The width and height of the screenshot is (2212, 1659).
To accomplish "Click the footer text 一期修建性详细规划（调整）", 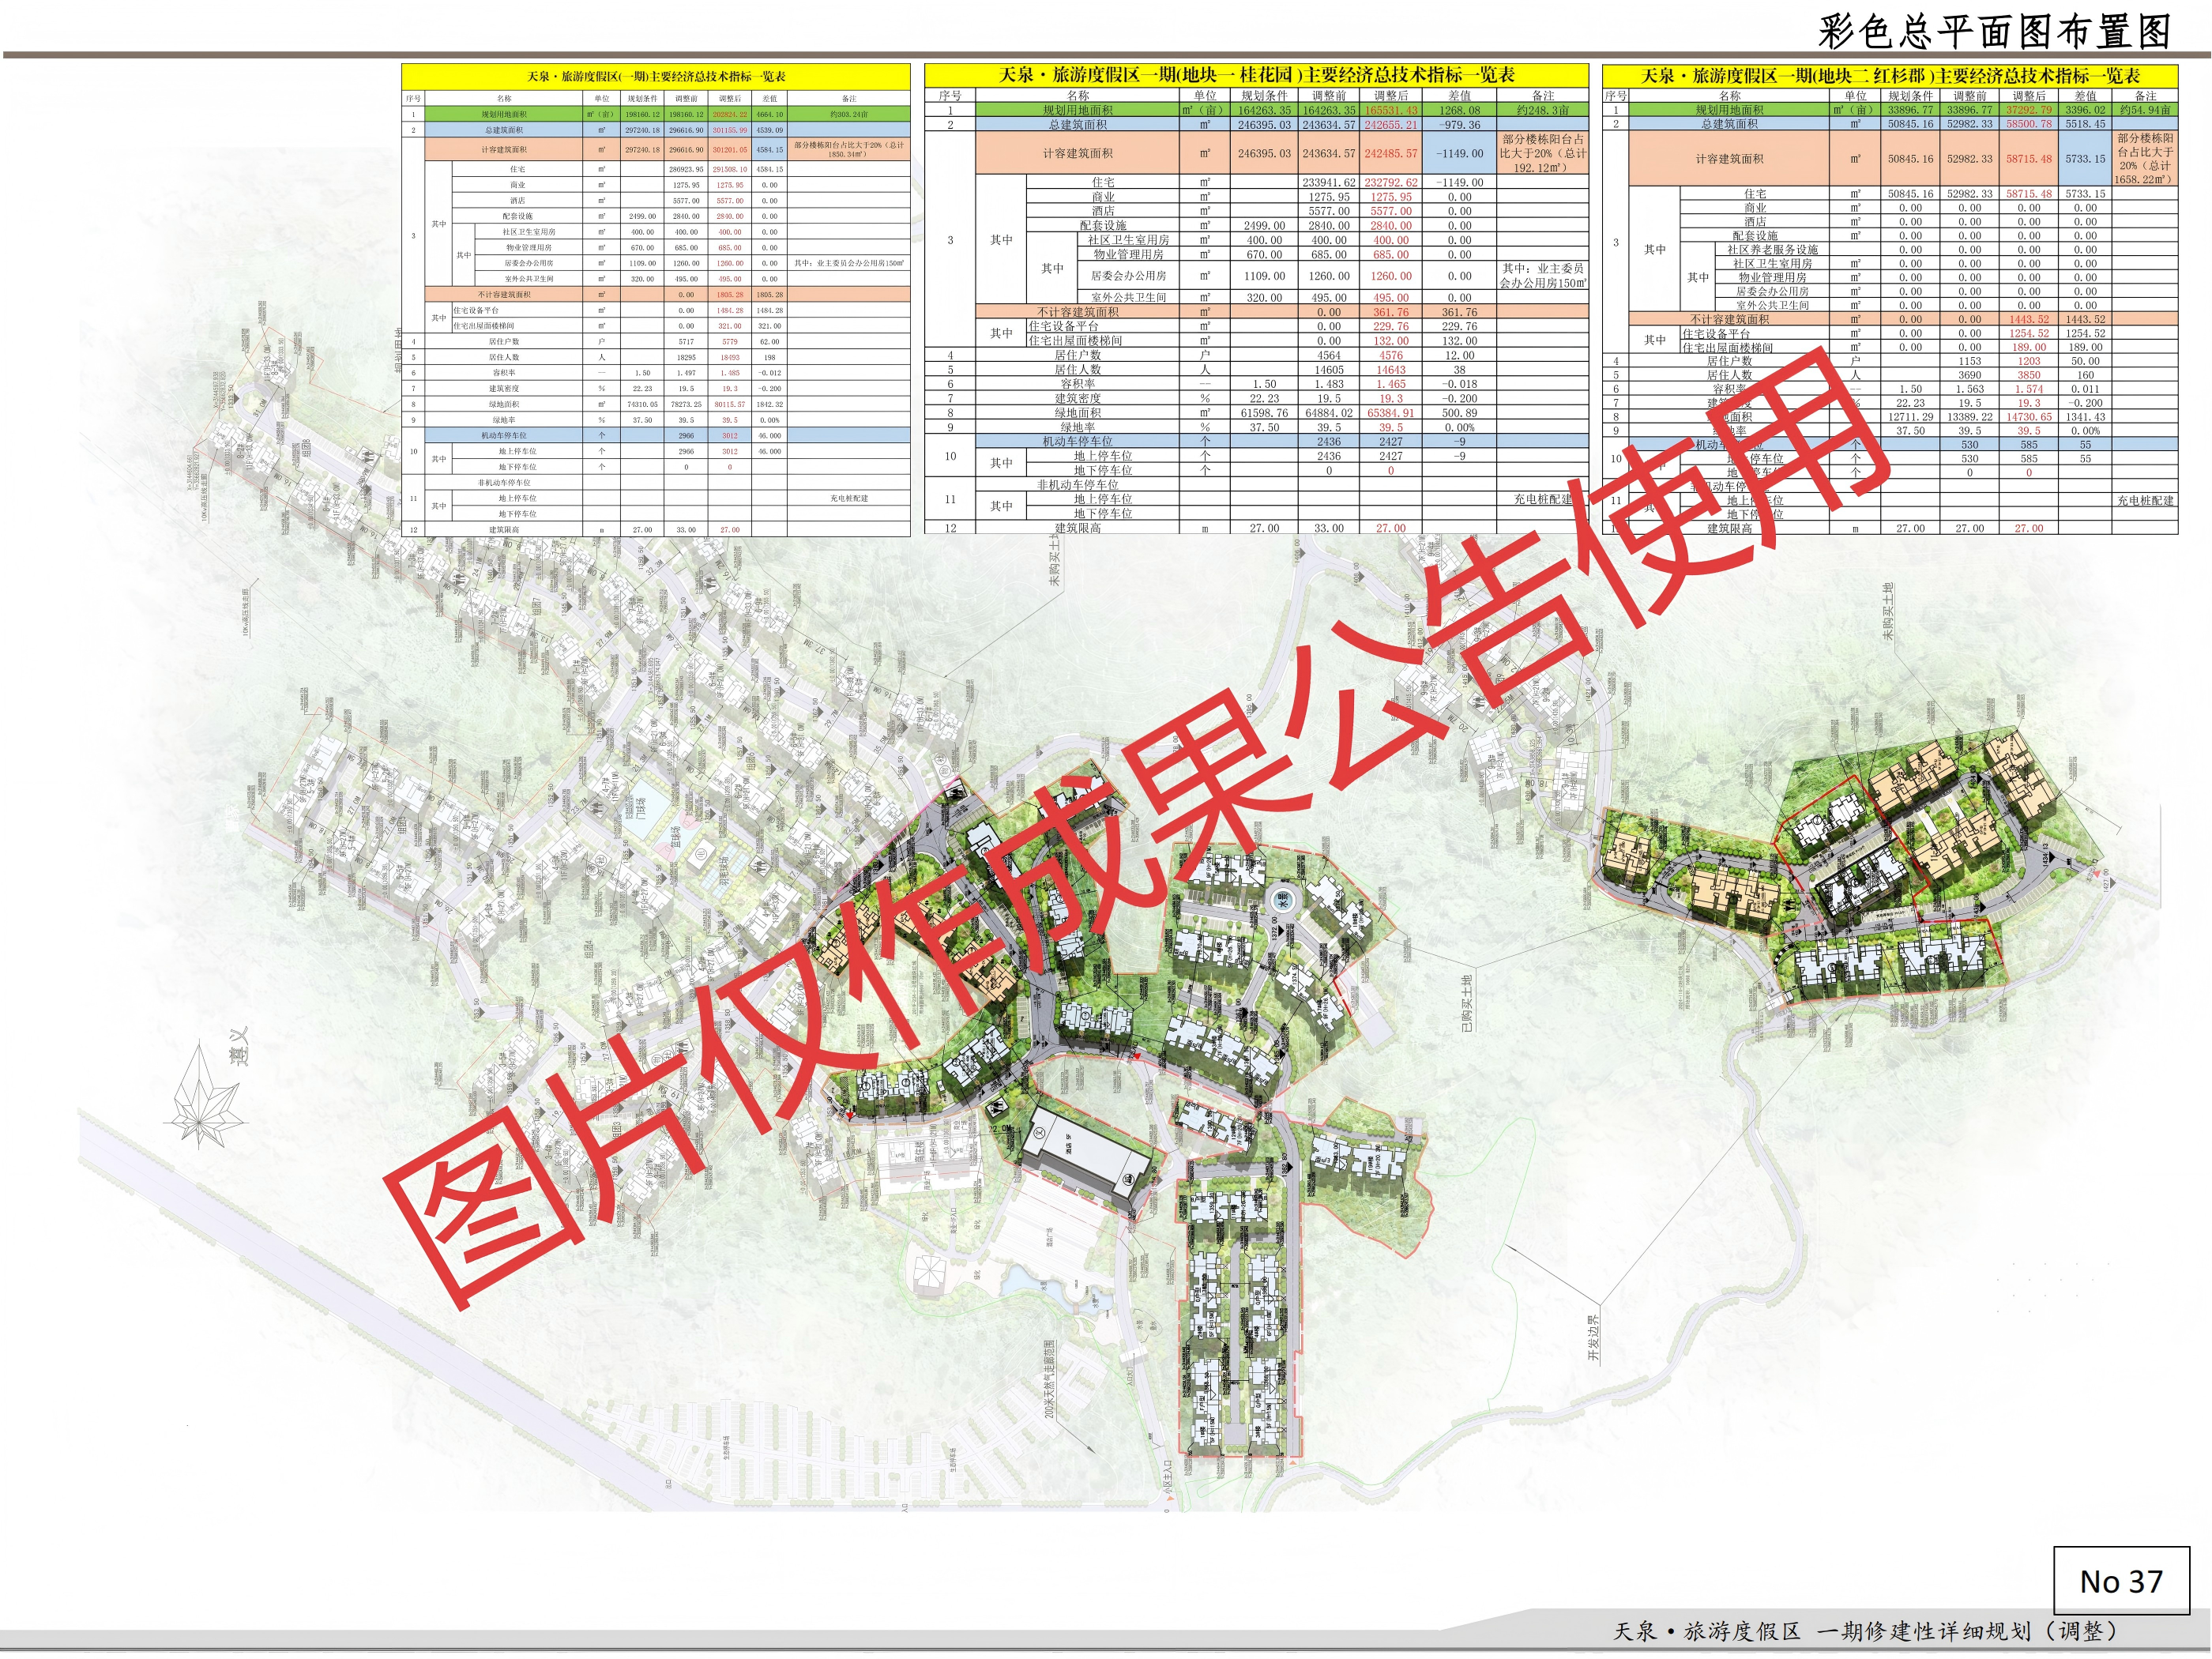I will tap(1968, 1631).
